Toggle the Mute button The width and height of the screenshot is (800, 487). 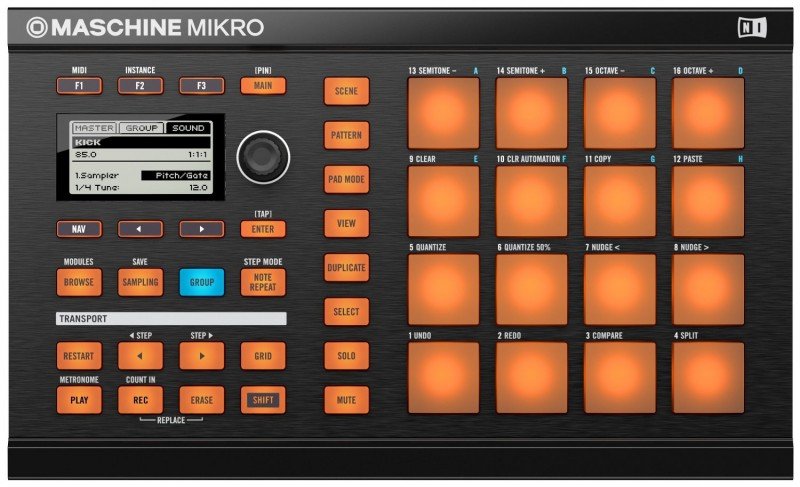click(x=346, y=400)
